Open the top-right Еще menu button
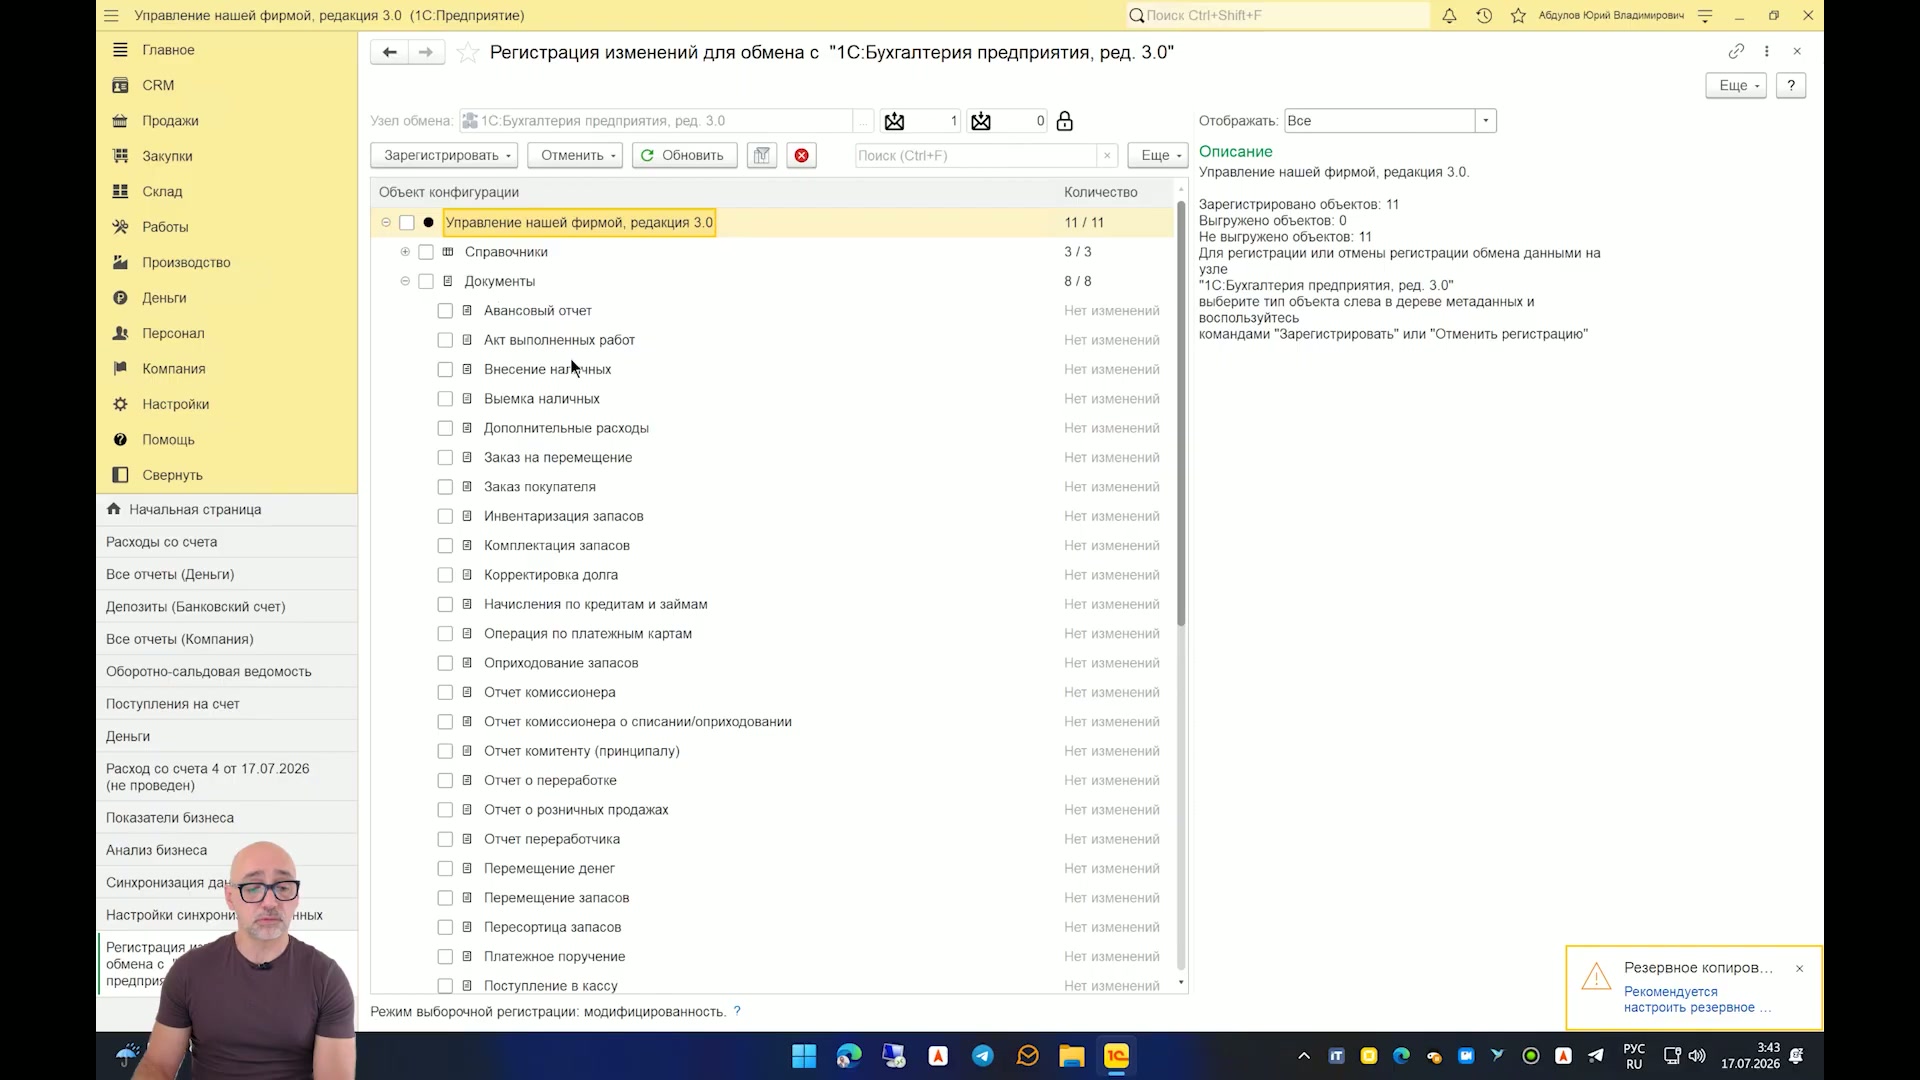Image resolution: width=1920 pixels, height=1080 pixels. tap(1736, 85)
